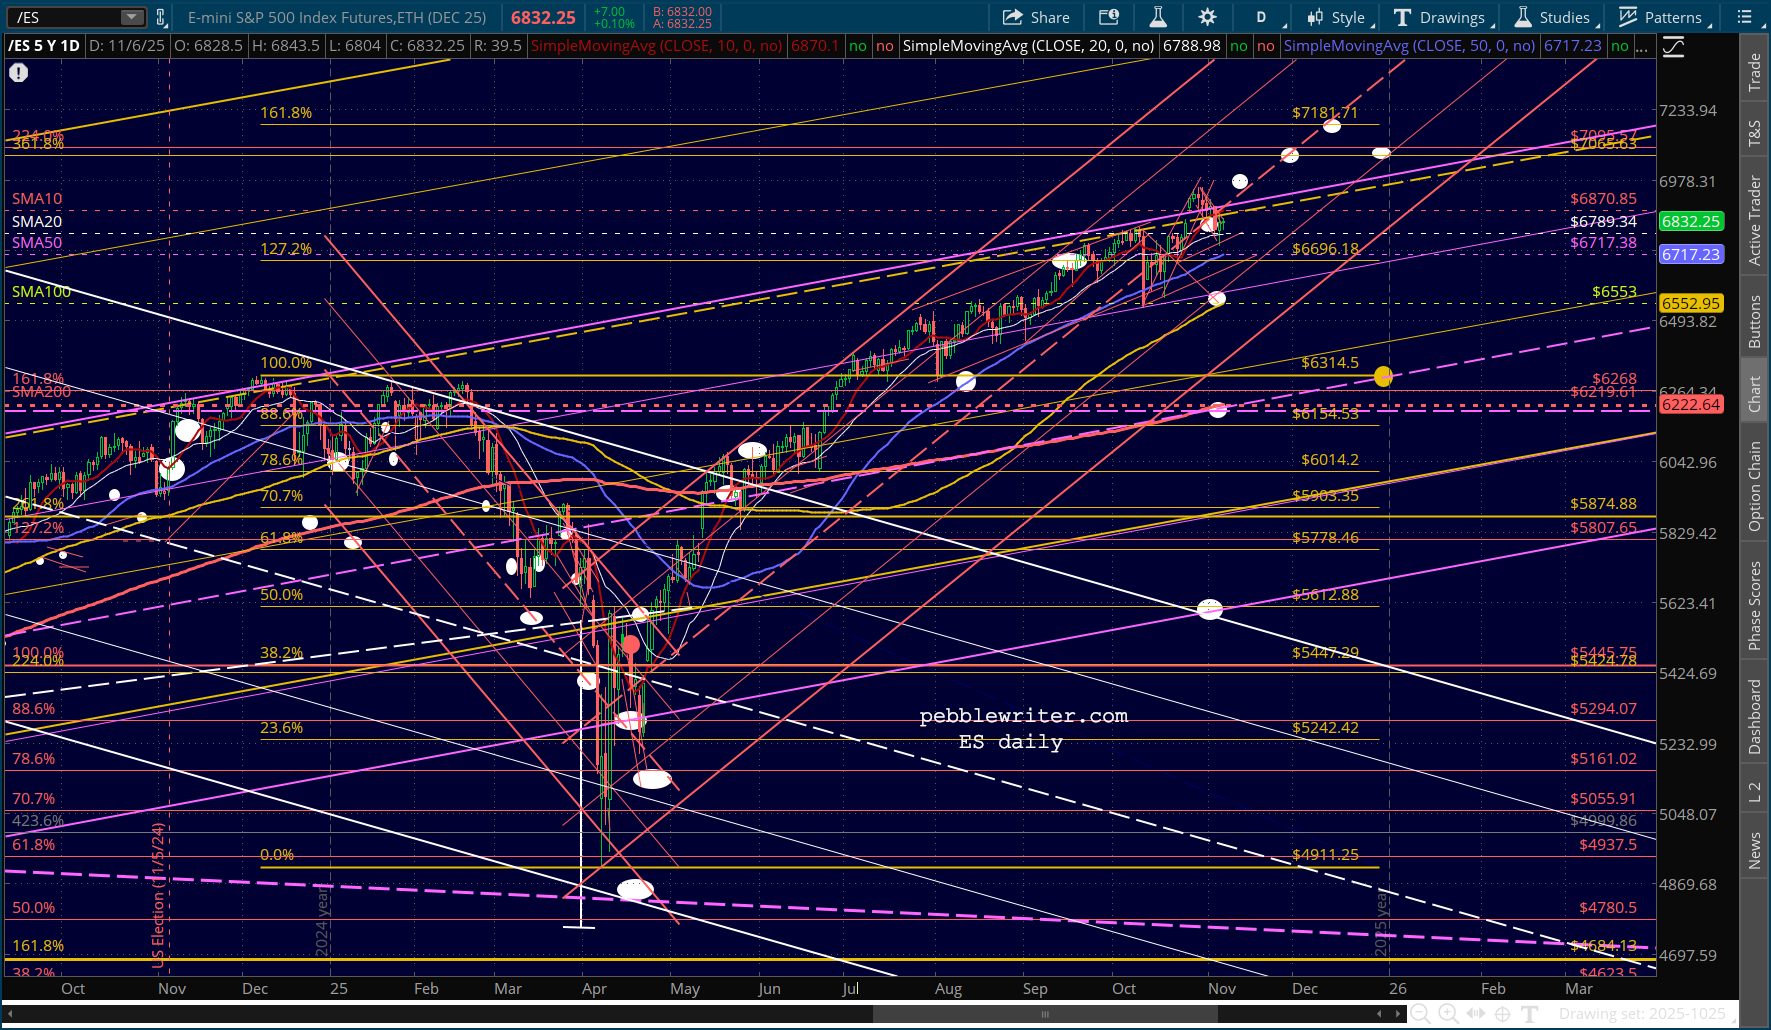Image resolution: width=1771 pixels, height=1030 pixels.
Task: Click the green 6832.25 current price bubble
Action: coord(1691,221)
